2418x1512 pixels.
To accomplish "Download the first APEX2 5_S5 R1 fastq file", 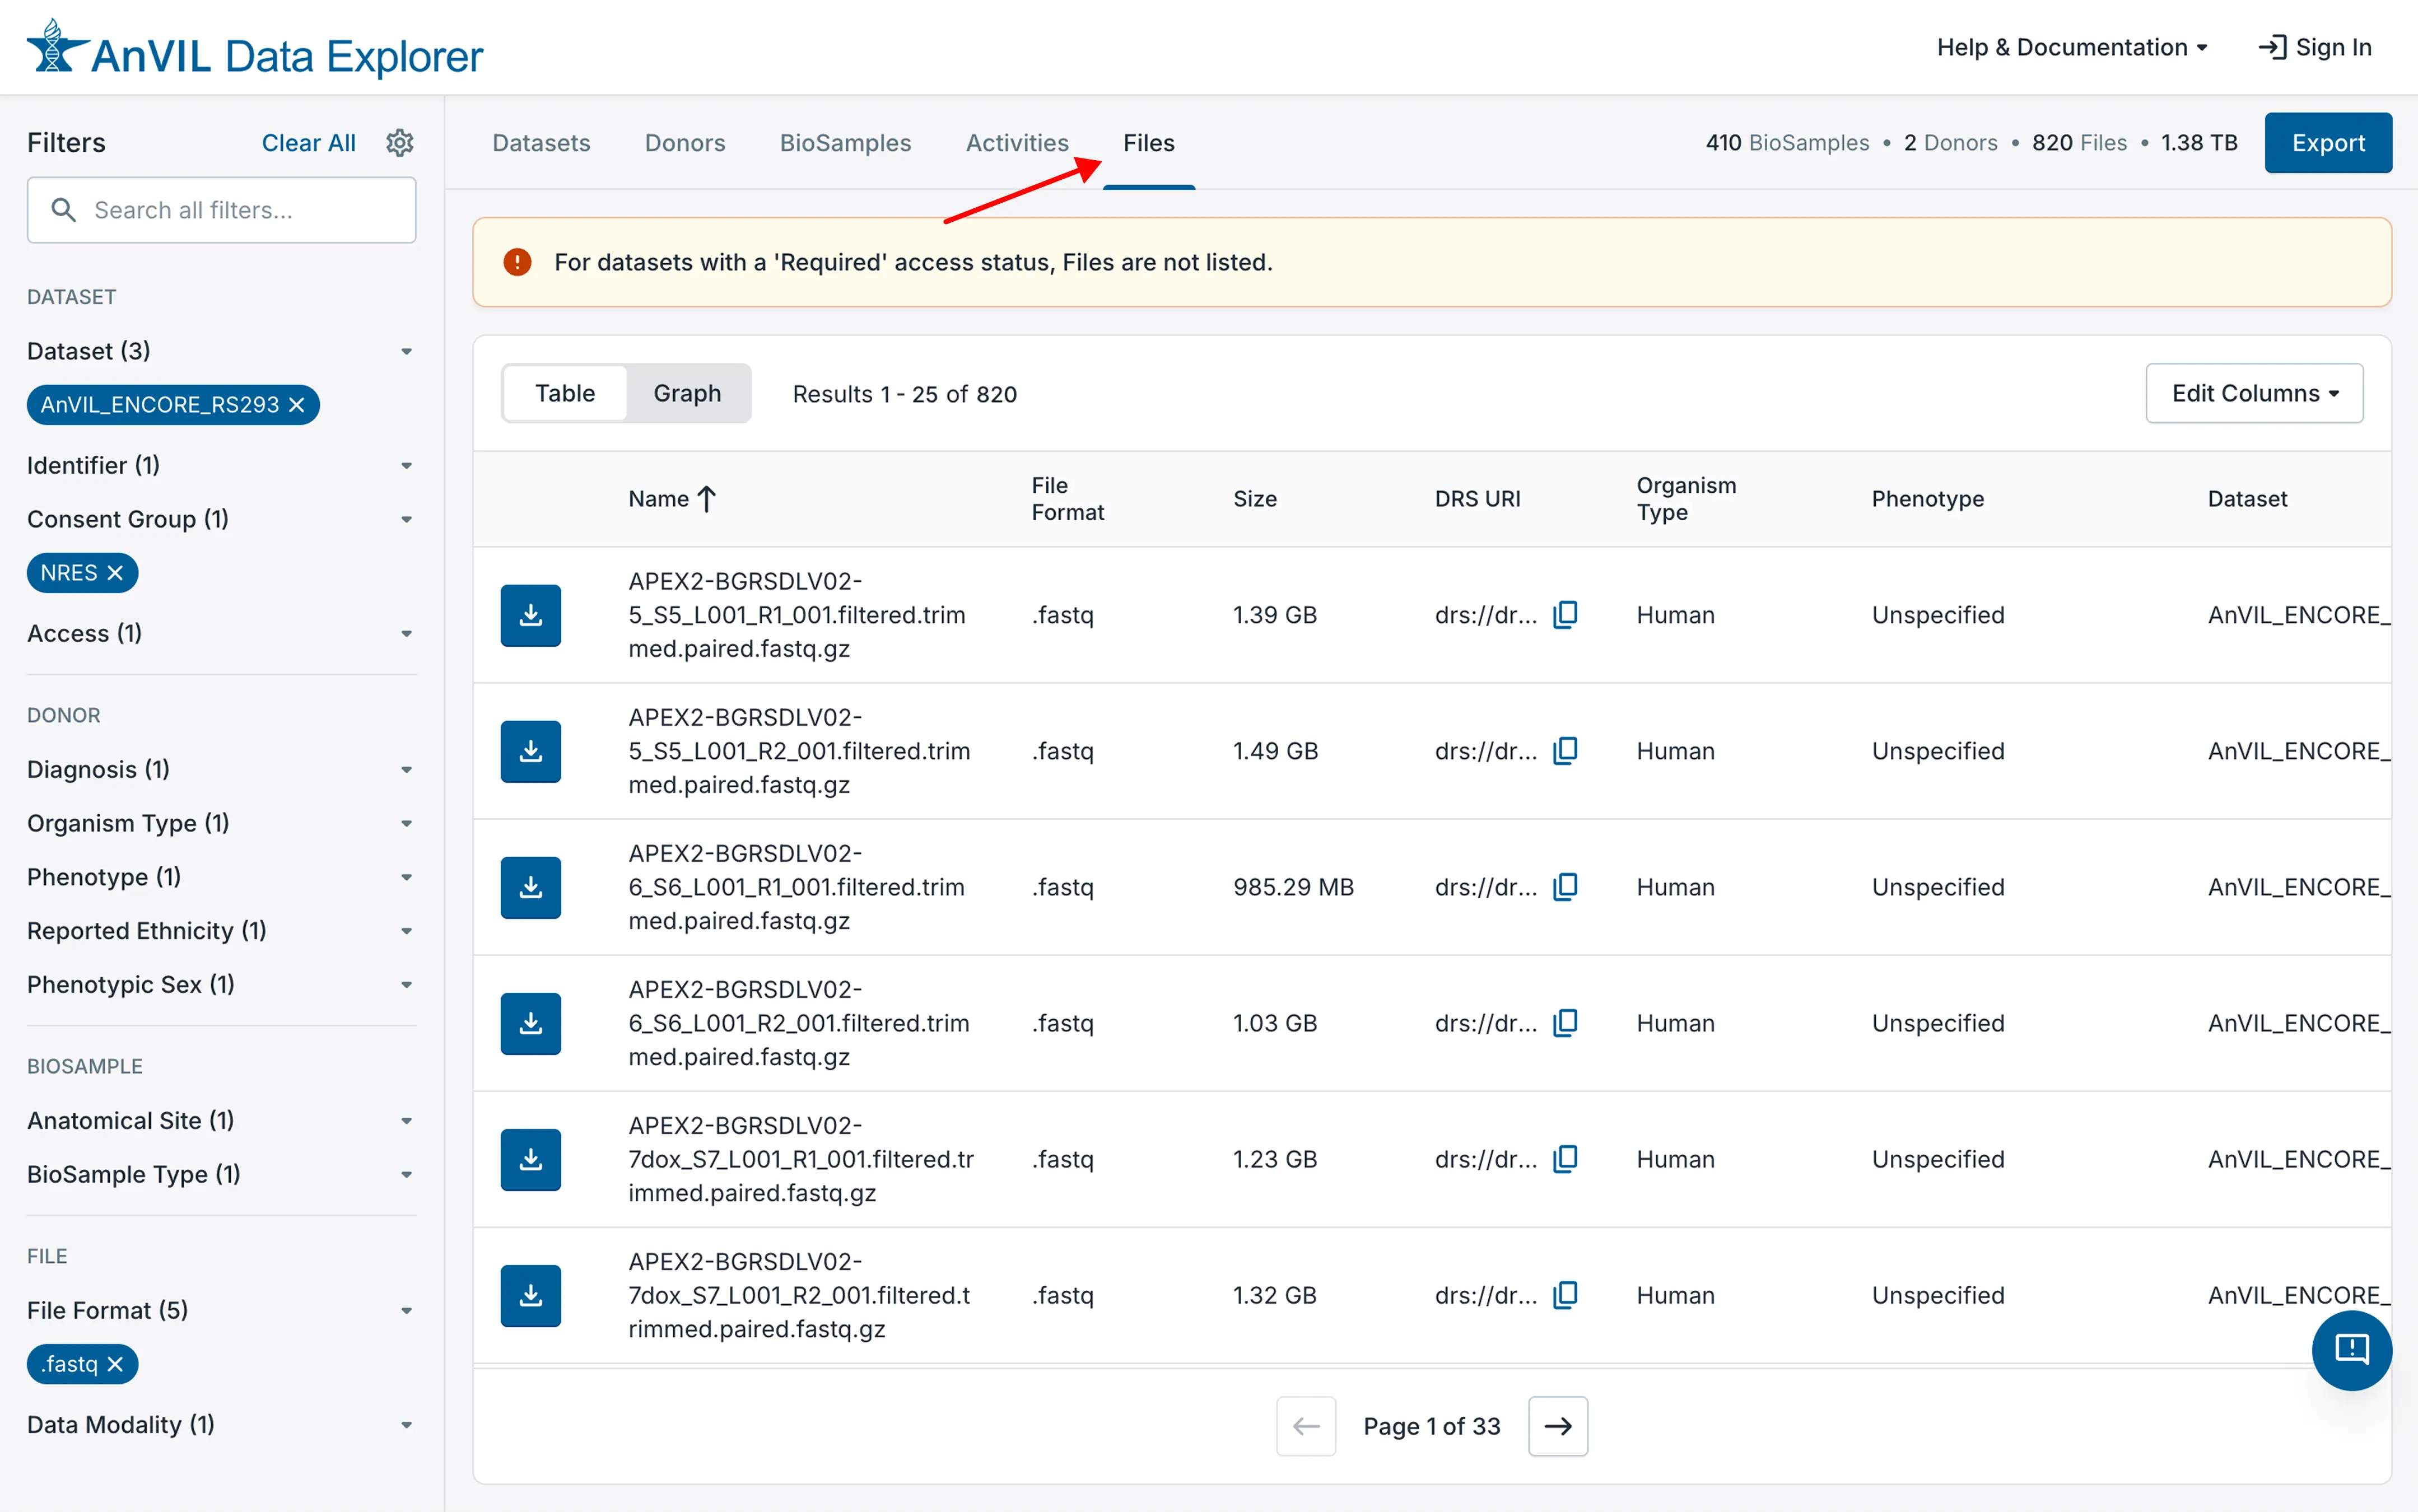I will (530, 615).
